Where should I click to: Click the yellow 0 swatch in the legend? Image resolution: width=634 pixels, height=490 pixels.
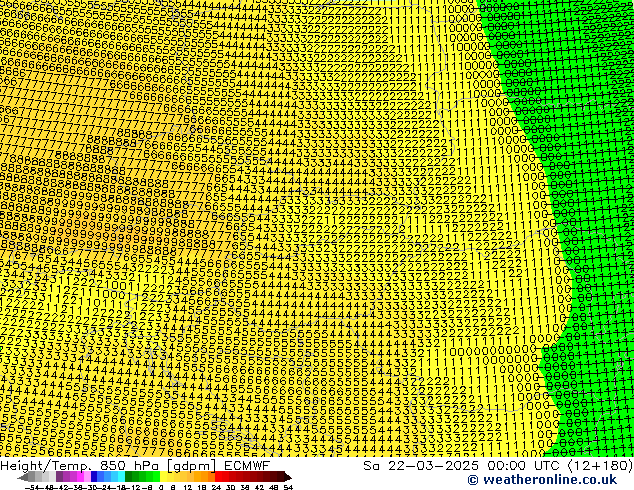pos(163,477)
